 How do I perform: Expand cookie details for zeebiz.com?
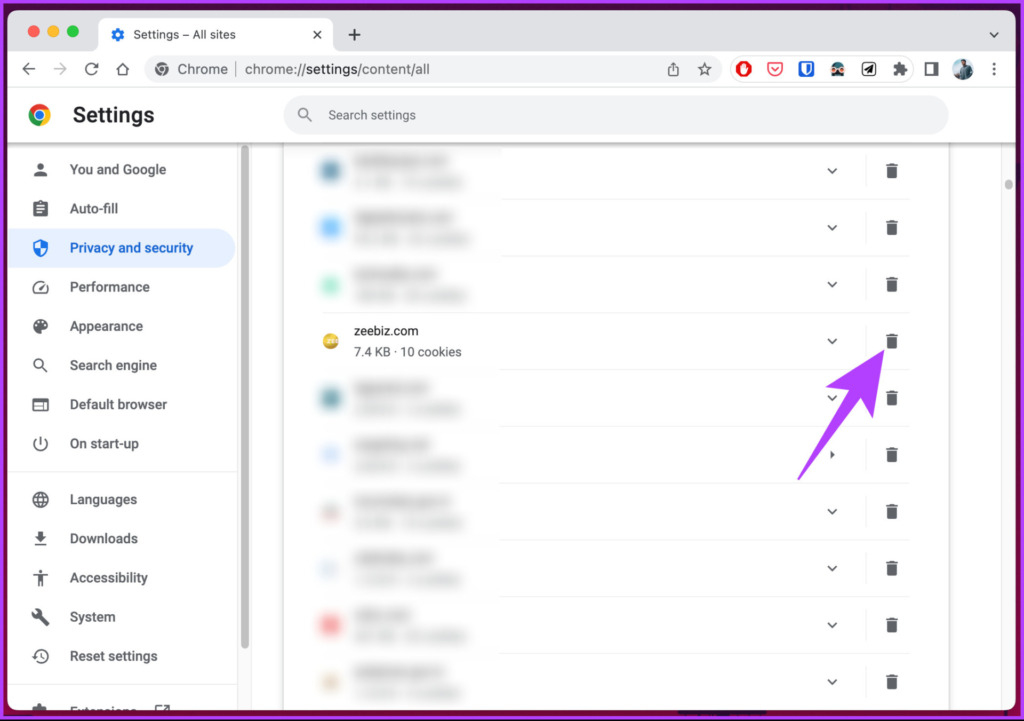pyautogui.click(x=832, y=341)
